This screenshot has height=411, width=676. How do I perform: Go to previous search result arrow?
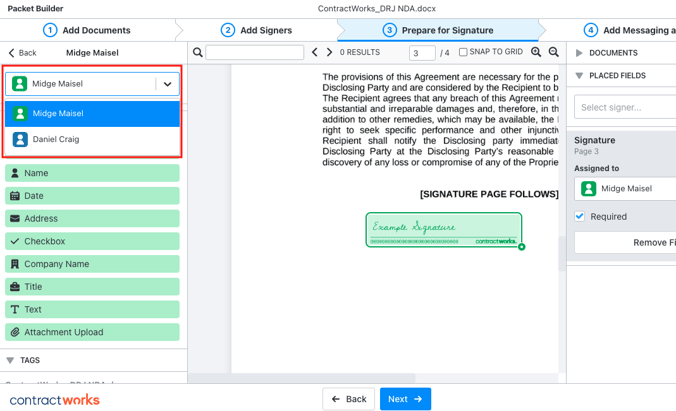[315, 53]
